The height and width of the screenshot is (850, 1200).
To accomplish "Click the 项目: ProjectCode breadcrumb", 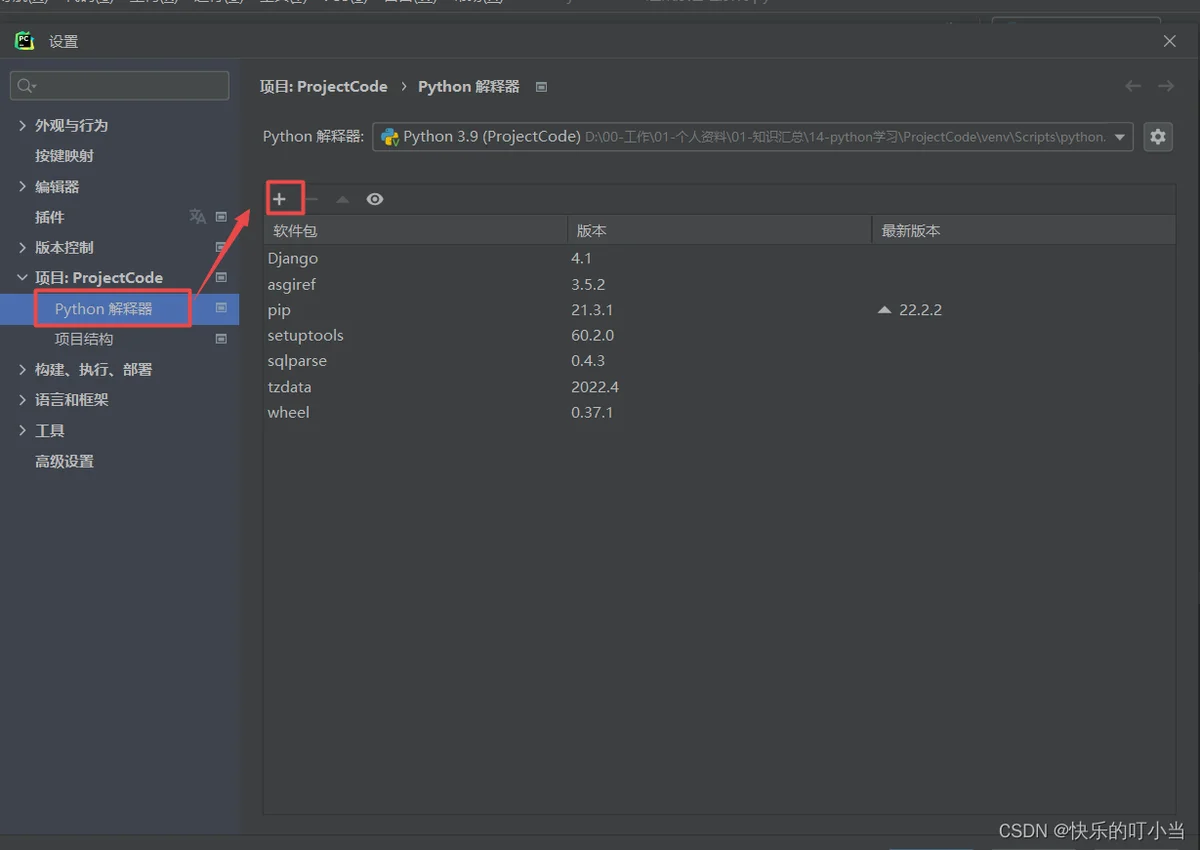I will (324, 87).
